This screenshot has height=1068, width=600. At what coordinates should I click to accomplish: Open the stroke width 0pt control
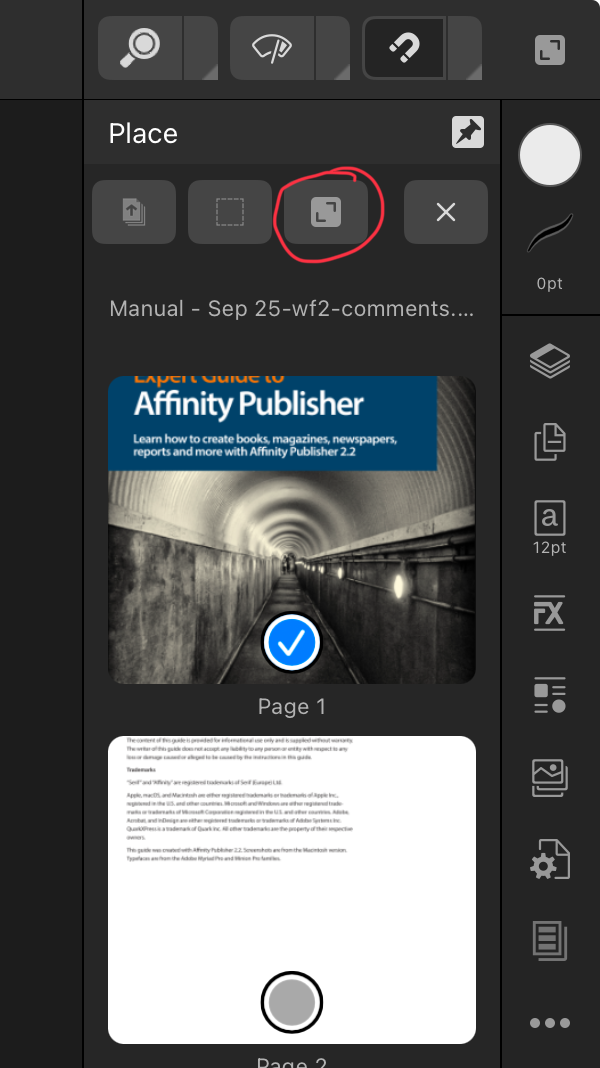[550, 252]
